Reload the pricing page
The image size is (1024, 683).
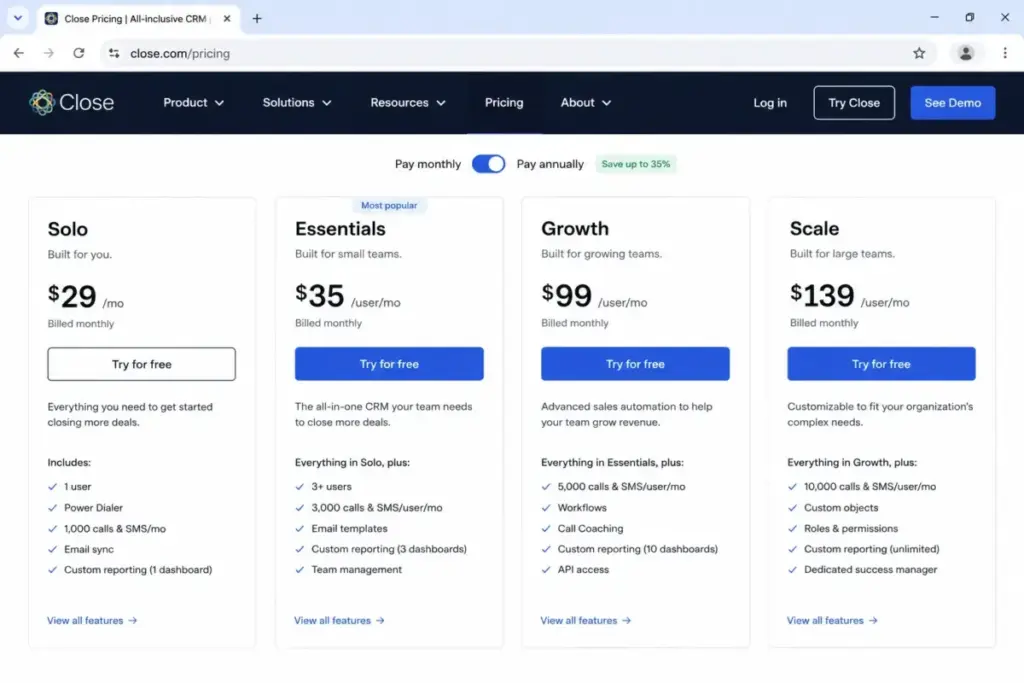point(78,53)
